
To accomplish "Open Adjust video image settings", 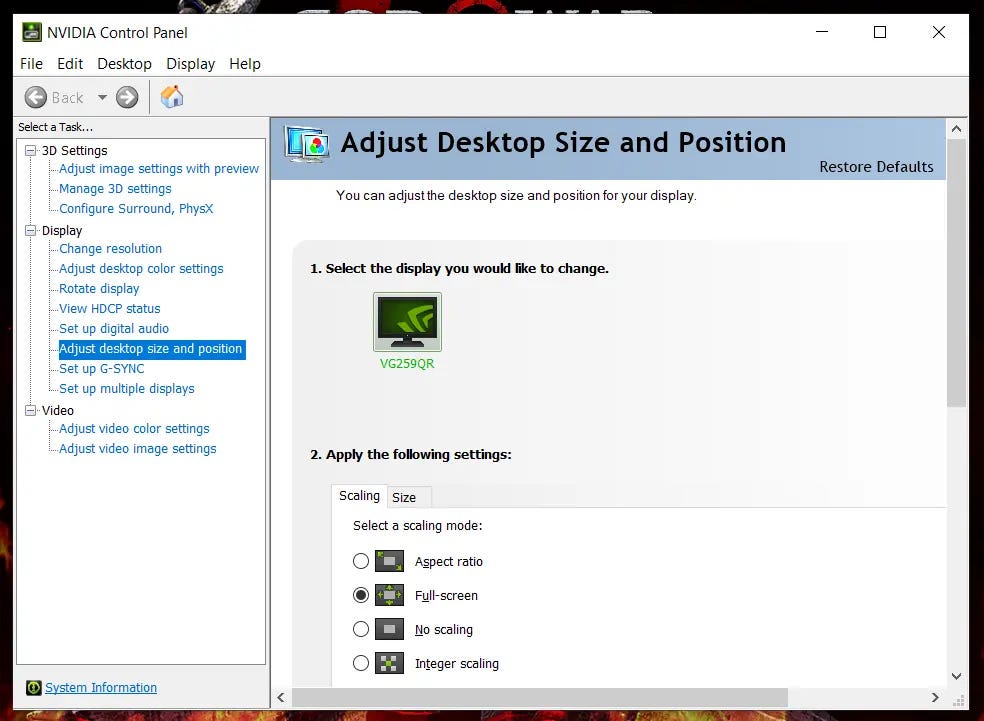I will click(137, 449).
